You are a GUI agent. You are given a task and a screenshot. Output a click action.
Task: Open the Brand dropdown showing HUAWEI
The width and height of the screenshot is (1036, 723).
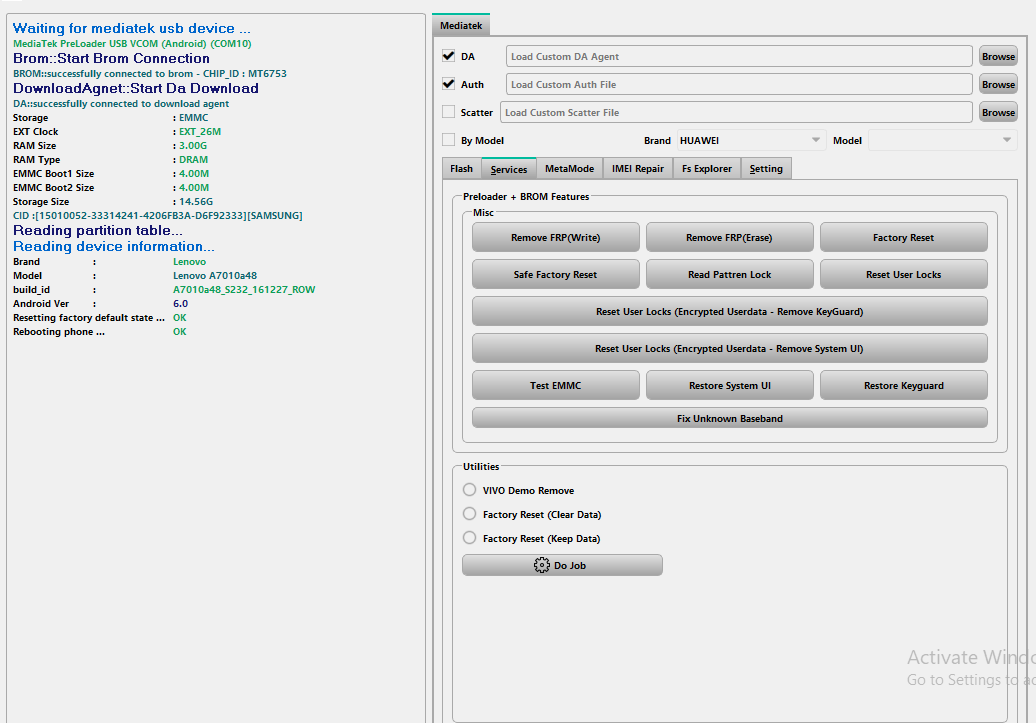(751, 140)
